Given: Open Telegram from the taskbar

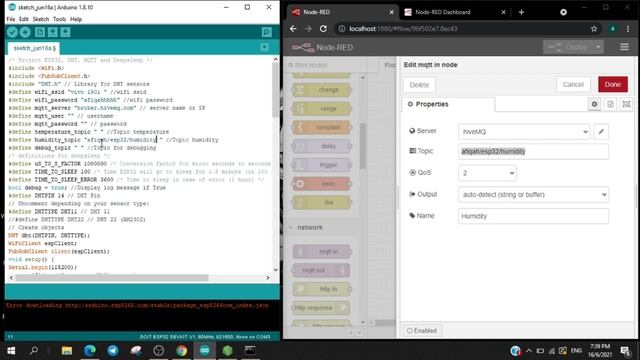Looking at the screenshot, I should point(113,351).
